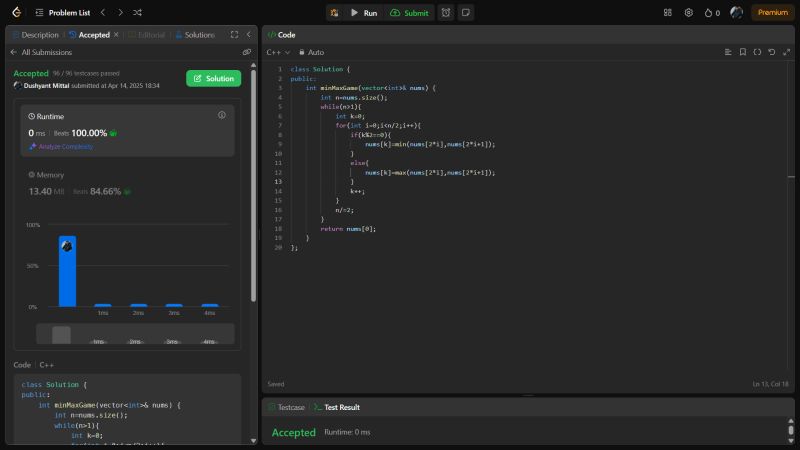This screenshot has height=450, width=800.
Task: Click the Premium button
Action: [772, 13]
